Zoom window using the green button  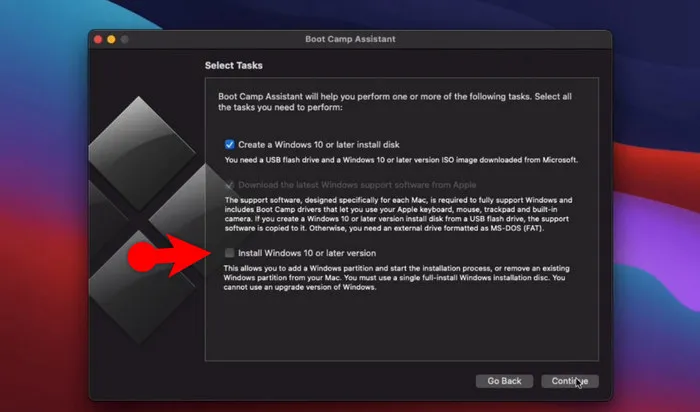point(124,39)
